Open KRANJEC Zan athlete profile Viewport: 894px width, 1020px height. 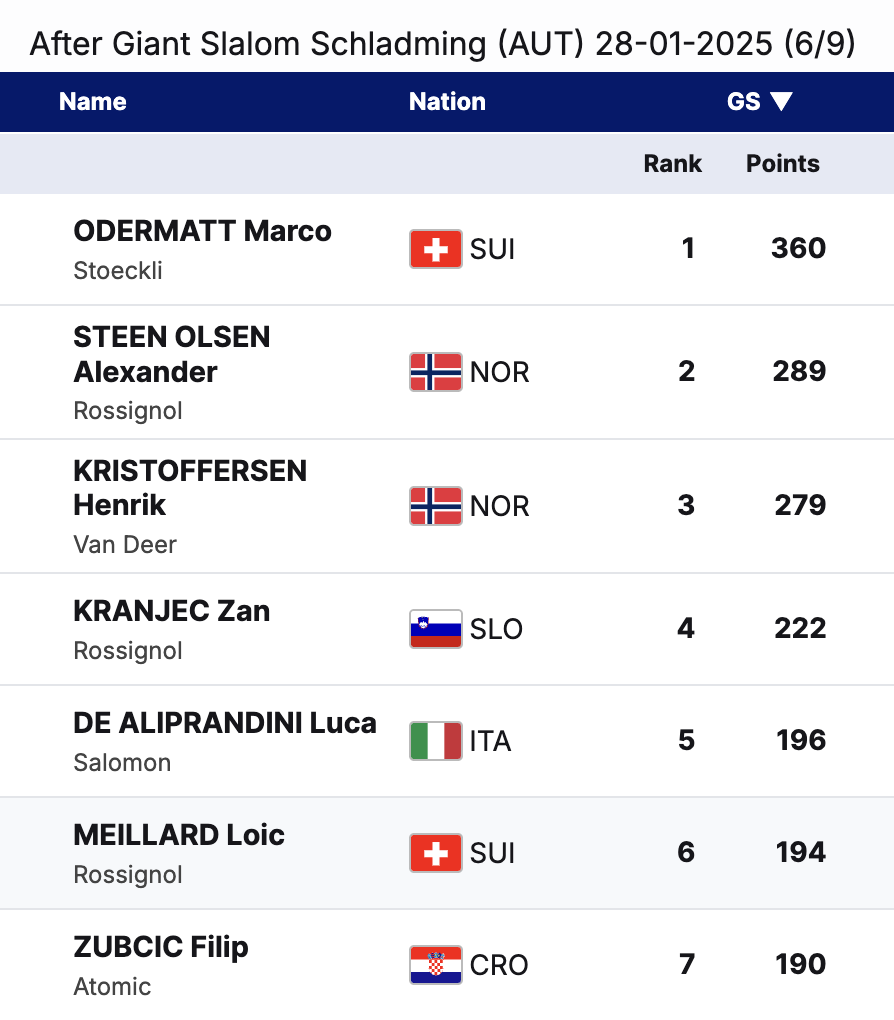(x=172, y=611)
